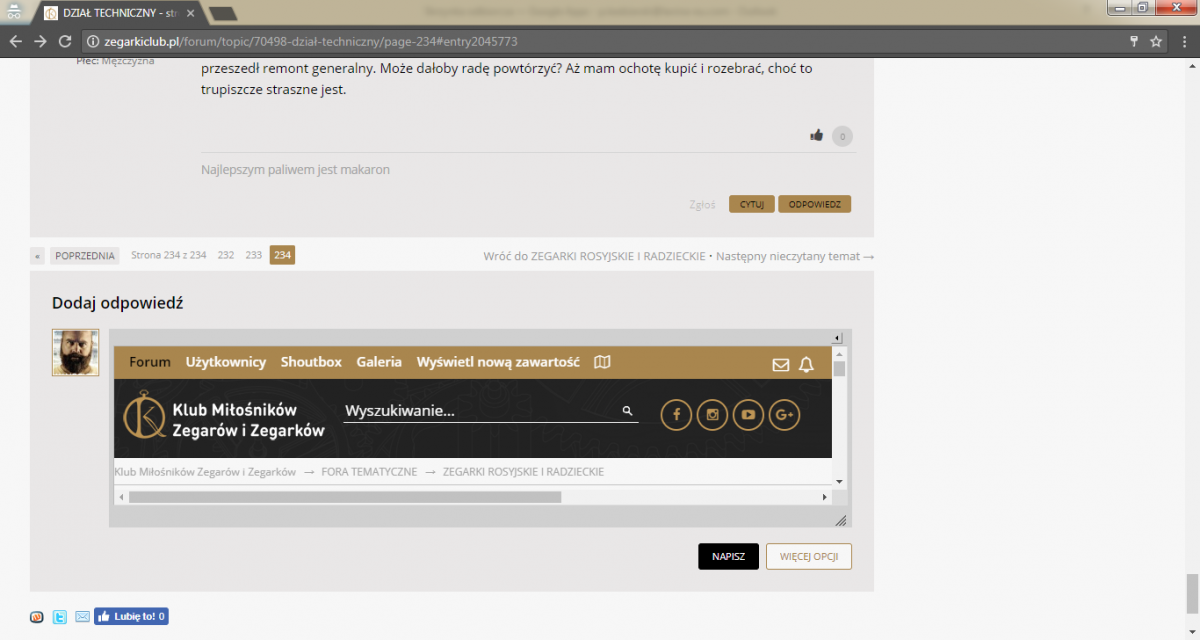Share via the orange social bookmark icon
This screenshot has height=640, width=1200.
(37, 617)
